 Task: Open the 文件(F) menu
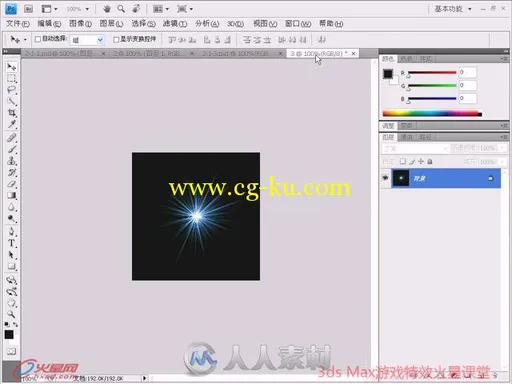click(18, 24)
